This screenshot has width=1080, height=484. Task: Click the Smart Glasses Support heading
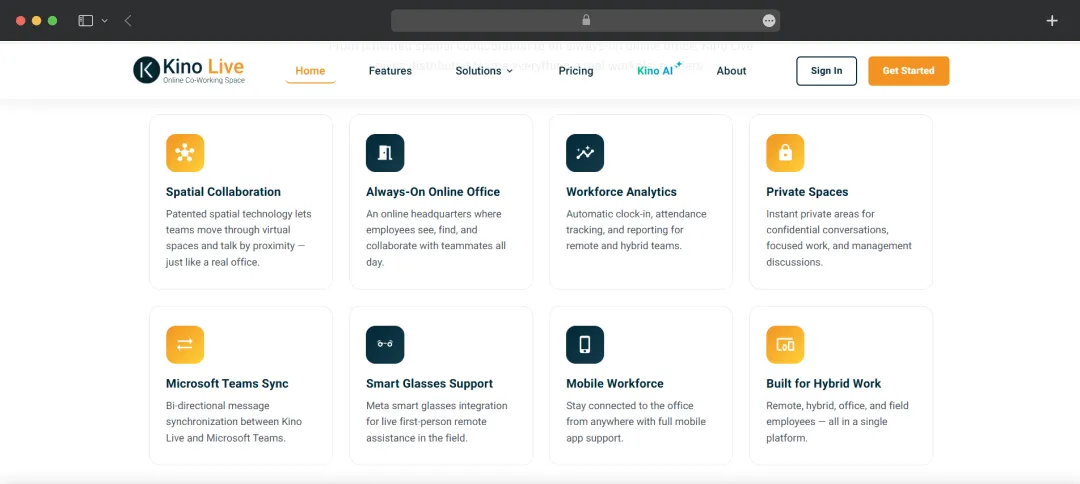point(430,383)
